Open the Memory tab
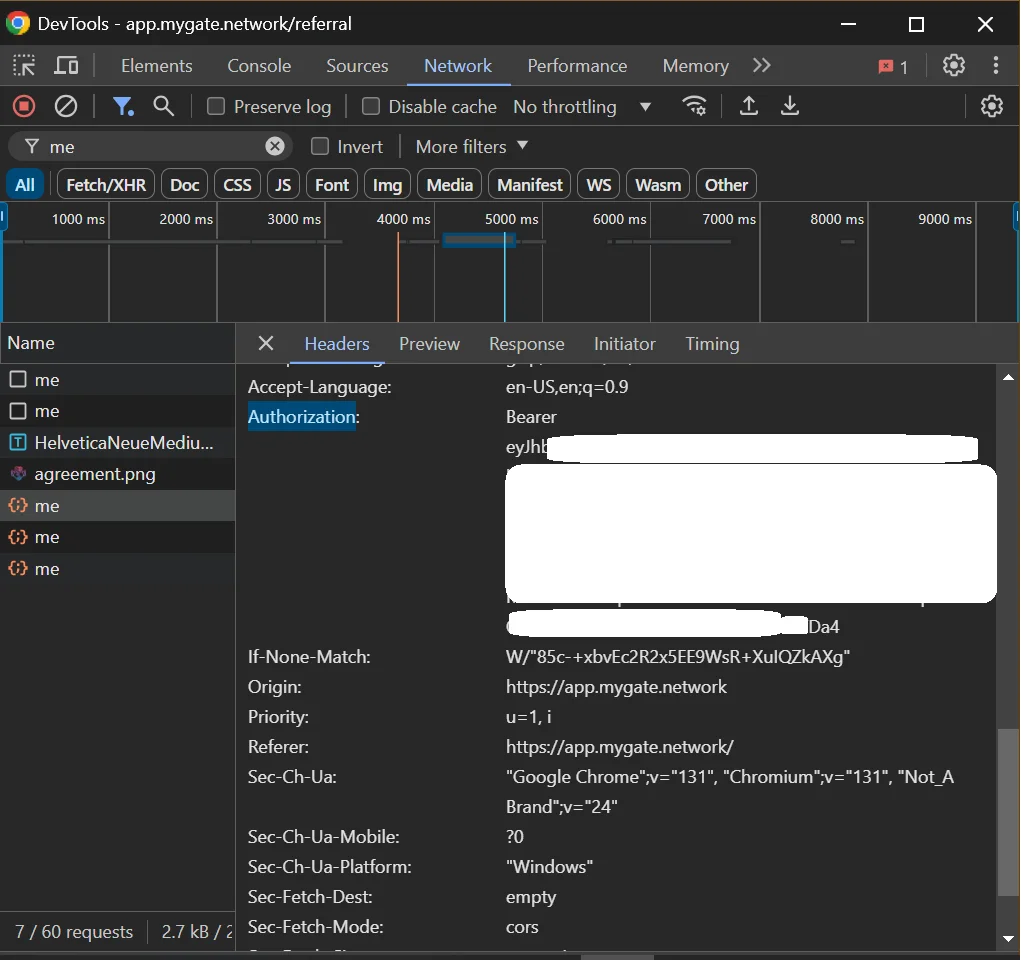The image size is (1021, 960). click(x=695, y=66)
